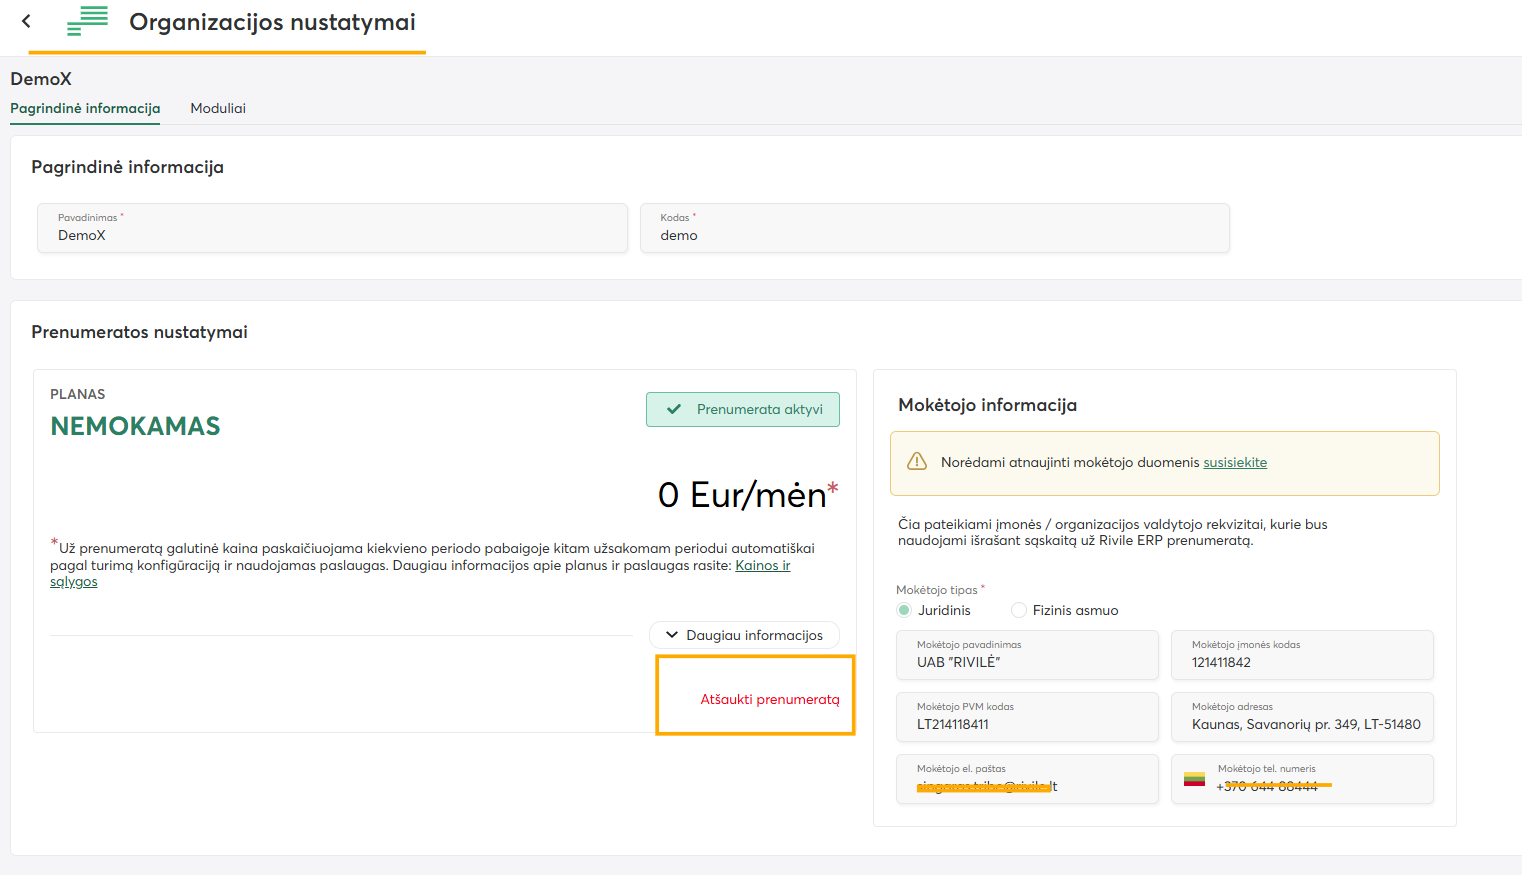The height and width of the screenshot is (875, 1522).
Task: Select the Juridinis radio button
Action: (x=905, y=610)
